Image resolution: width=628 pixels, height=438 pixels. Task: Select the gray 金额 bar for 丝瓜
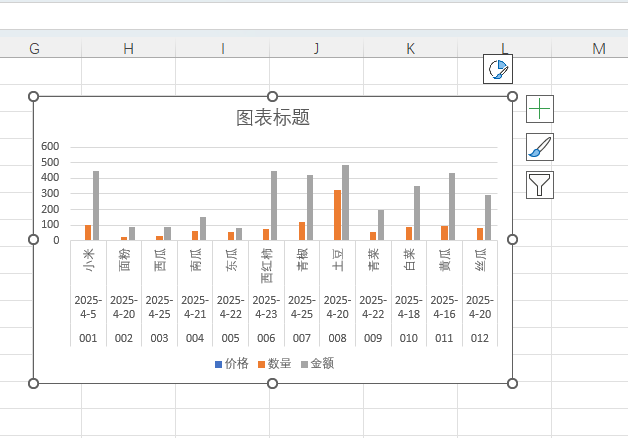488,218
